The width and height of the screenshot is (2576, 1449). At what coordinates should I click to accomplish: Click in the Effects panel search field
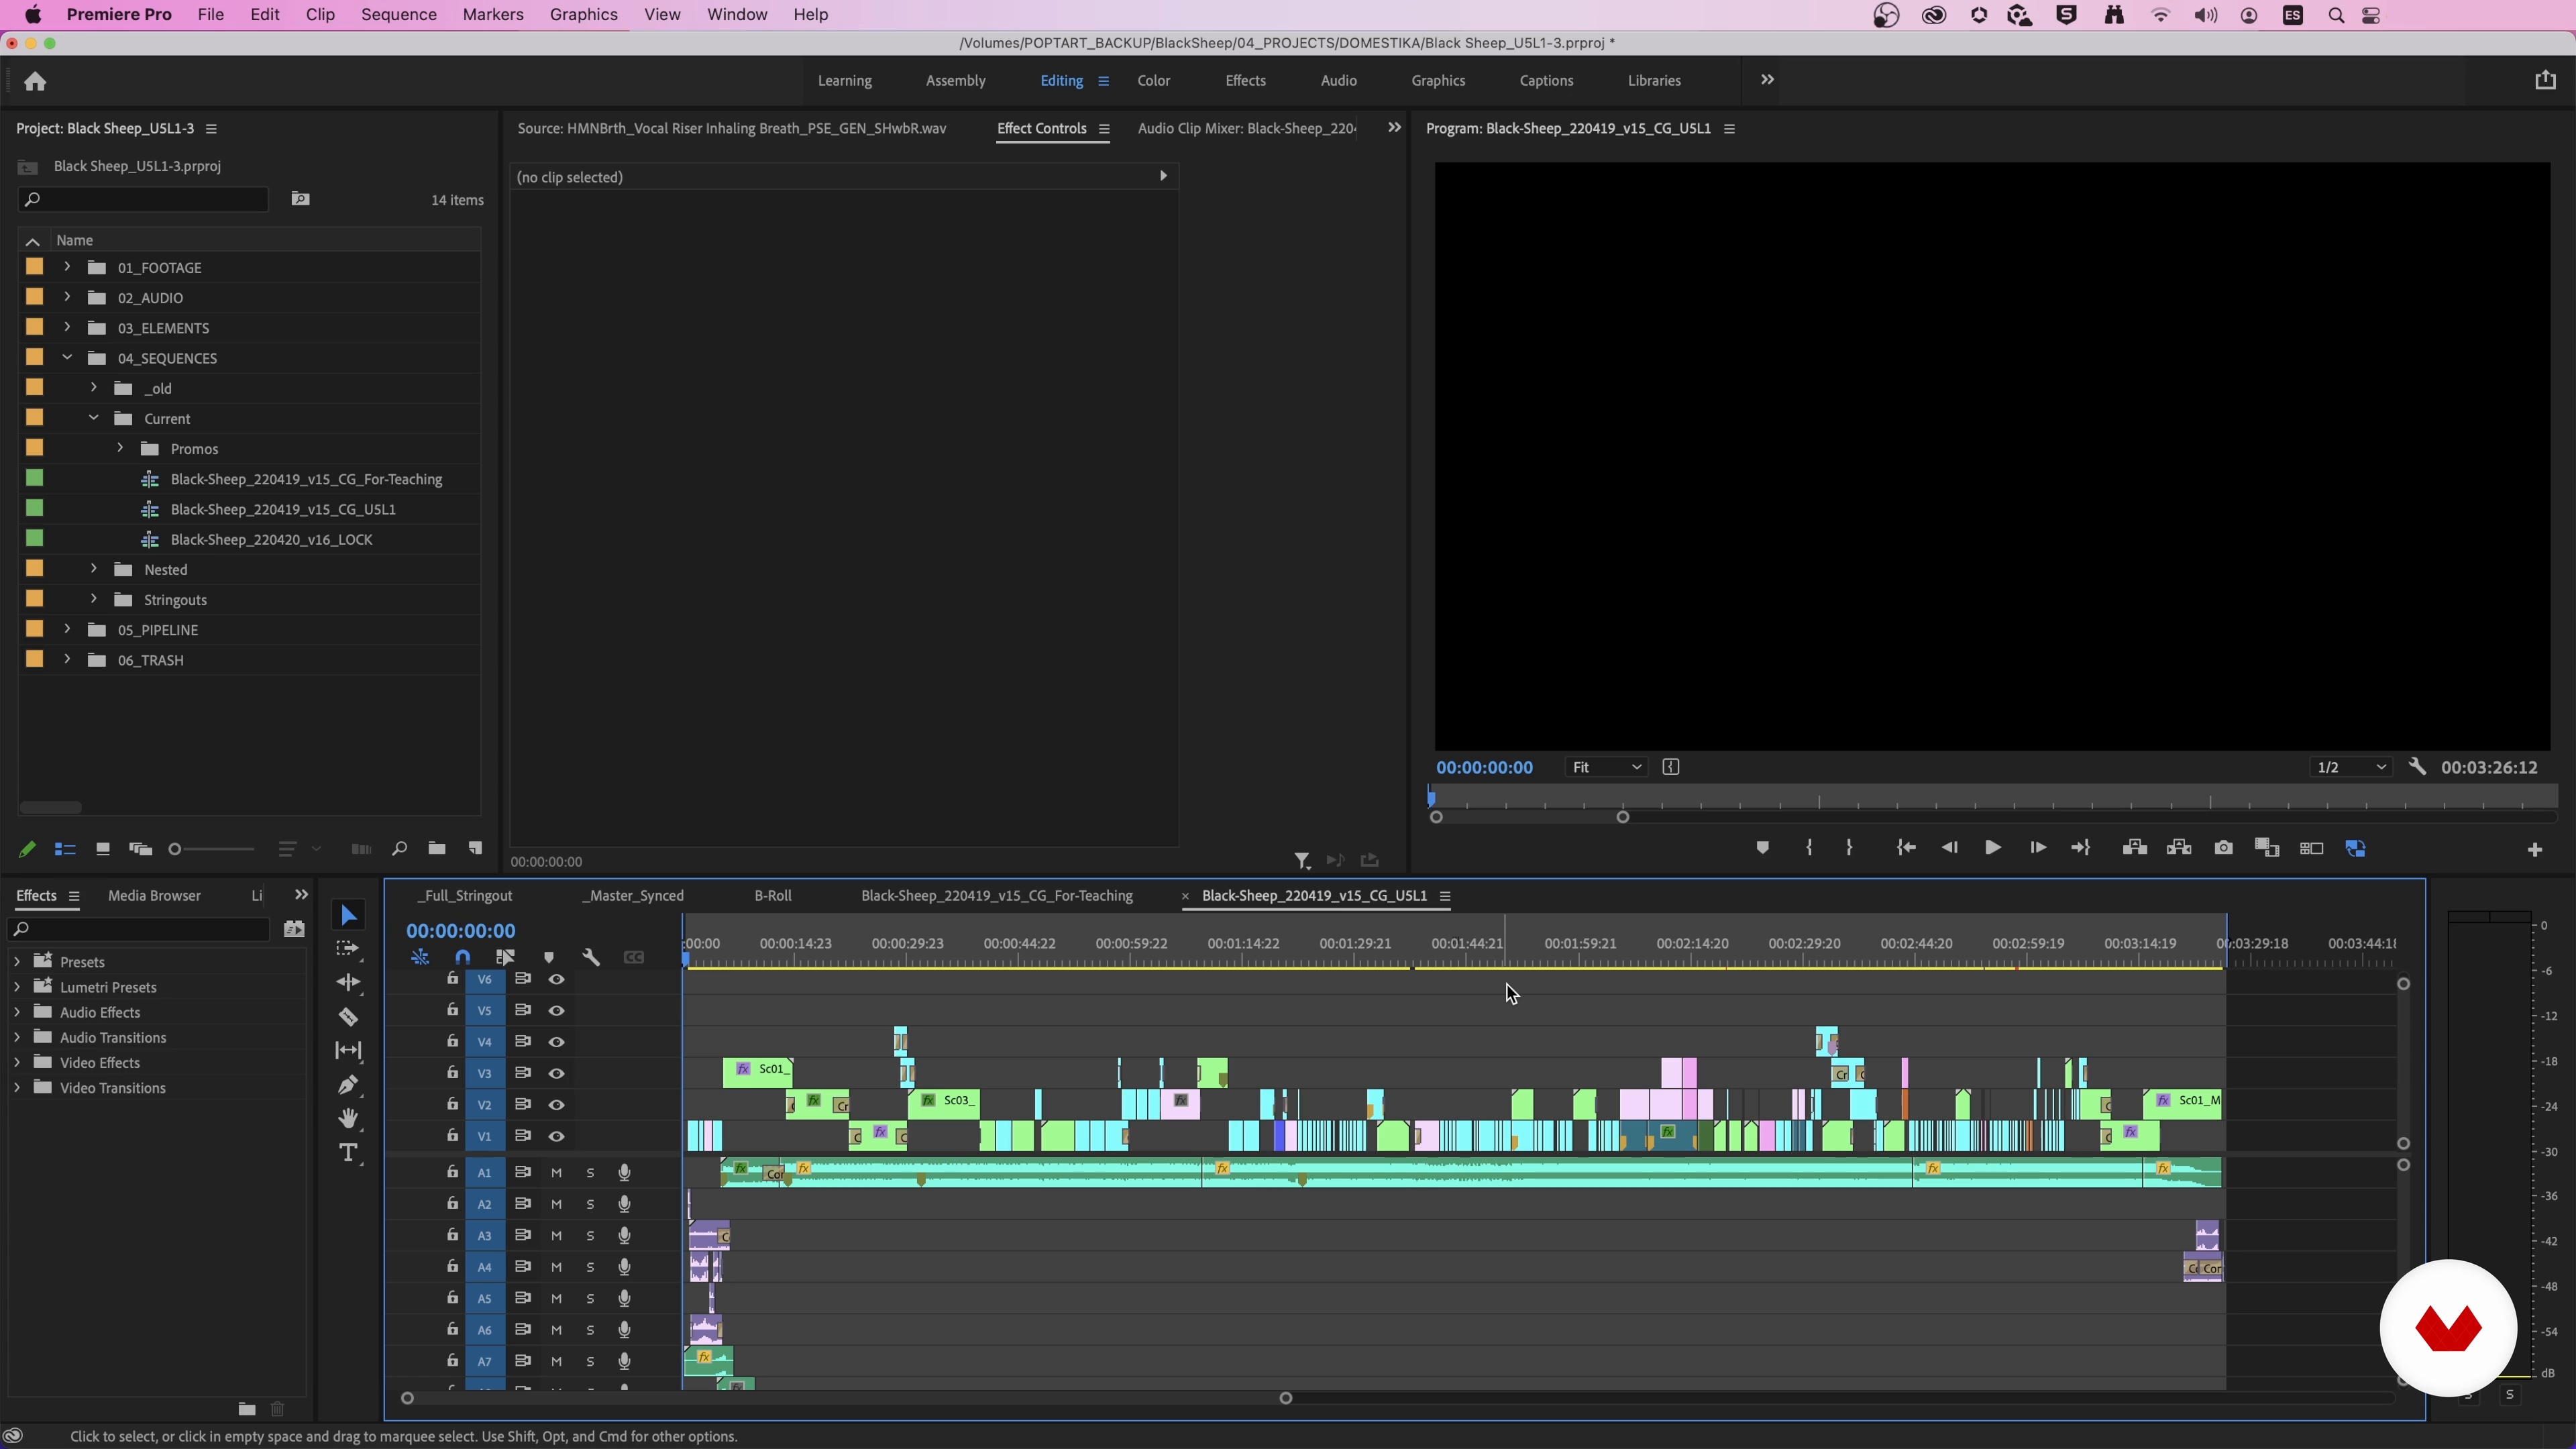click(139, 930)
